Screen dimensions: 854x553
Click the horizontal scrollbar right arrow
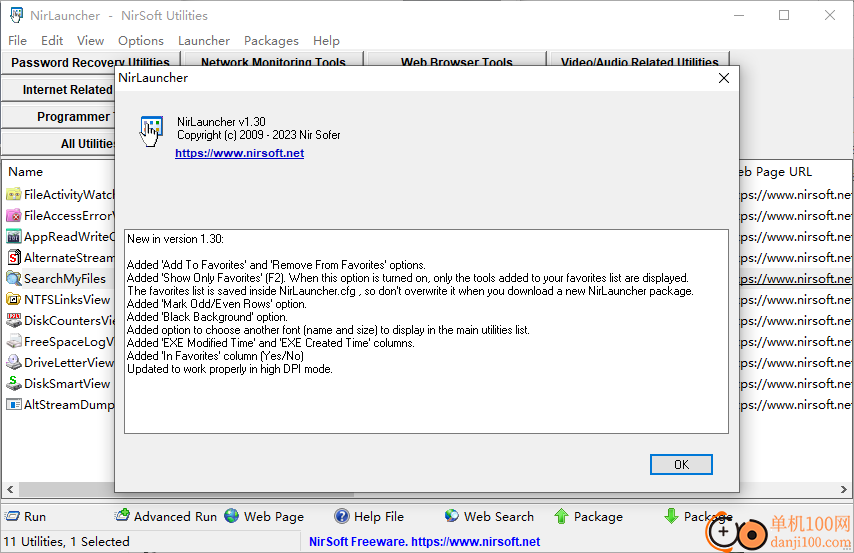coord(844,489)
